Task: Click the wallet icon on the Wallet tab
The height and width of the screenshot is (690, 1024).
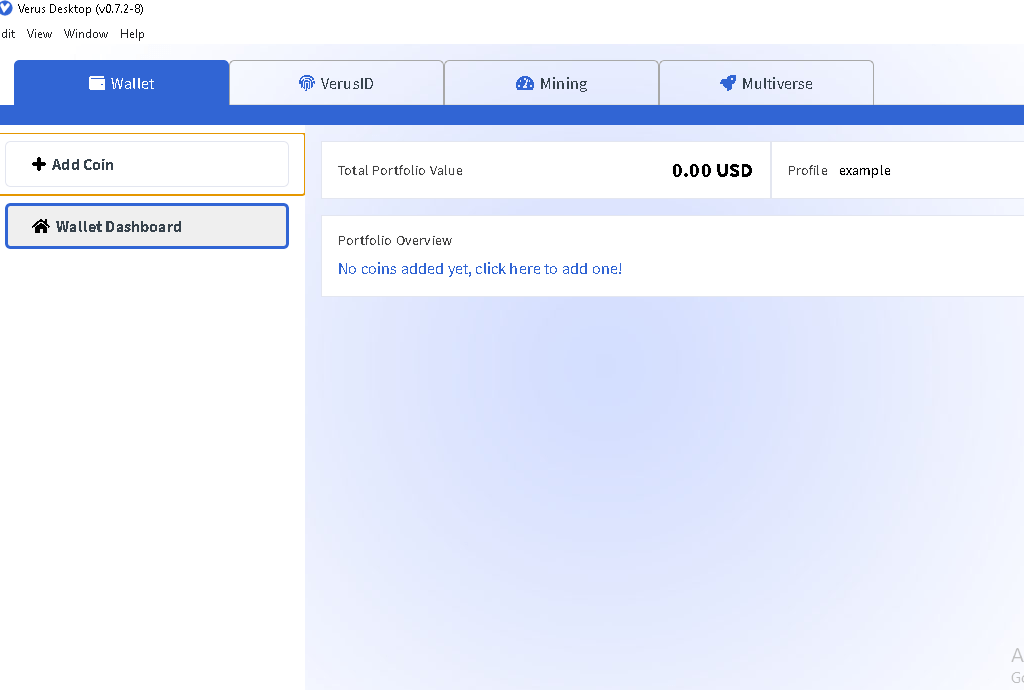Action: tap(95, 83)
